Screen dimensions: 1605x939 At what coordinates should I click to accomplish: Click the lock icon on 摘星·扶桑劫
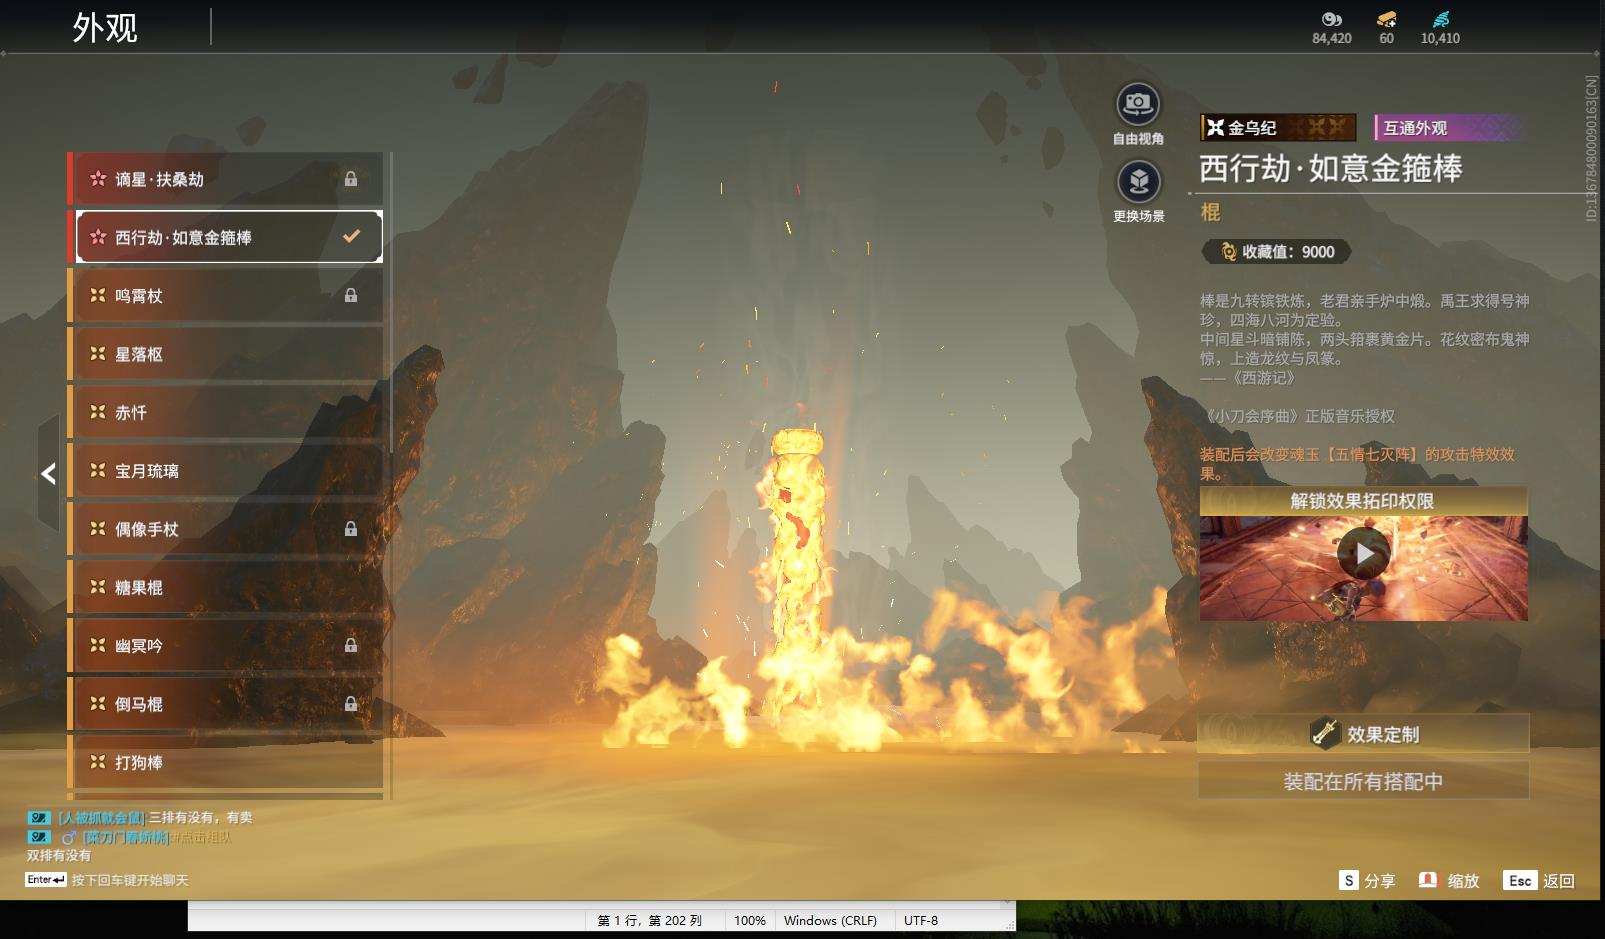coord(351,179)
